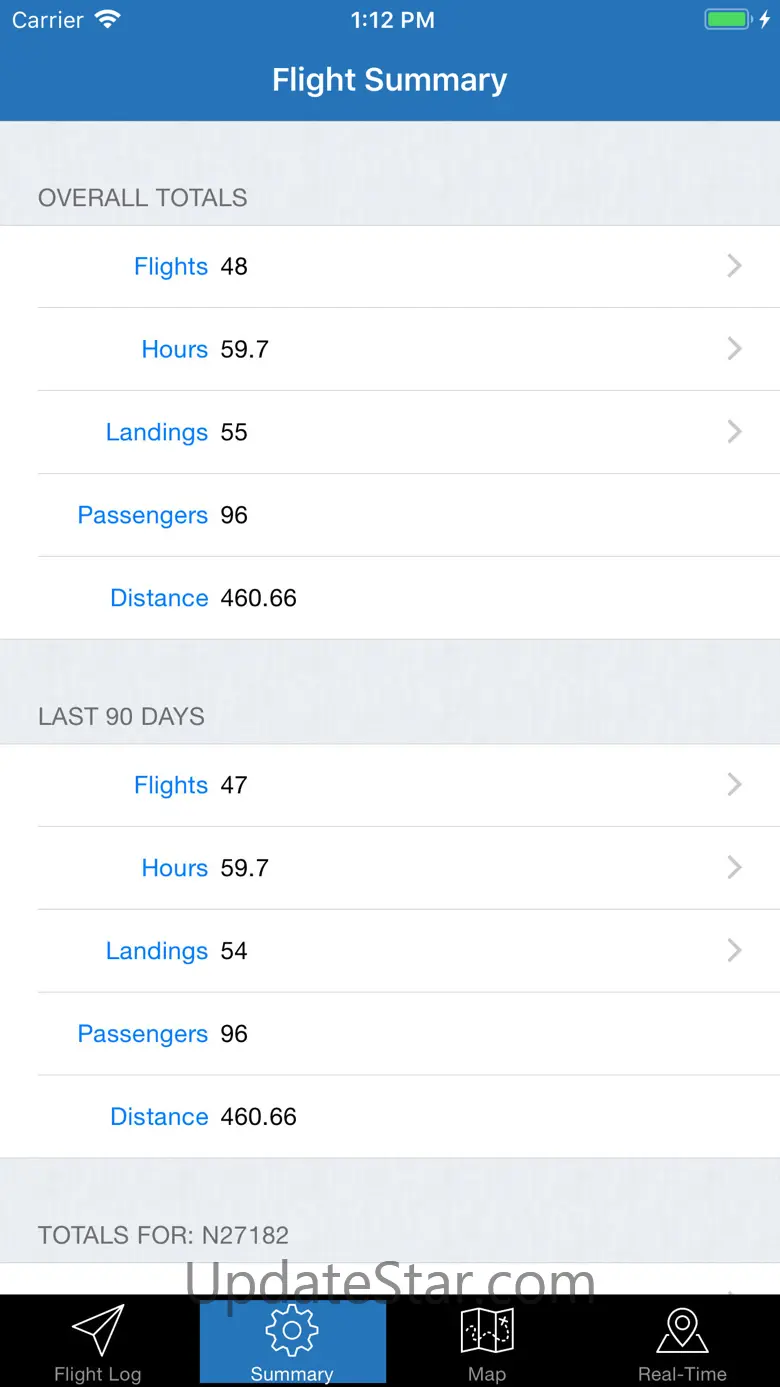Switch to the Flight Log tab label
This screenshot has height=1387, width=780.
pos(98,1374)
